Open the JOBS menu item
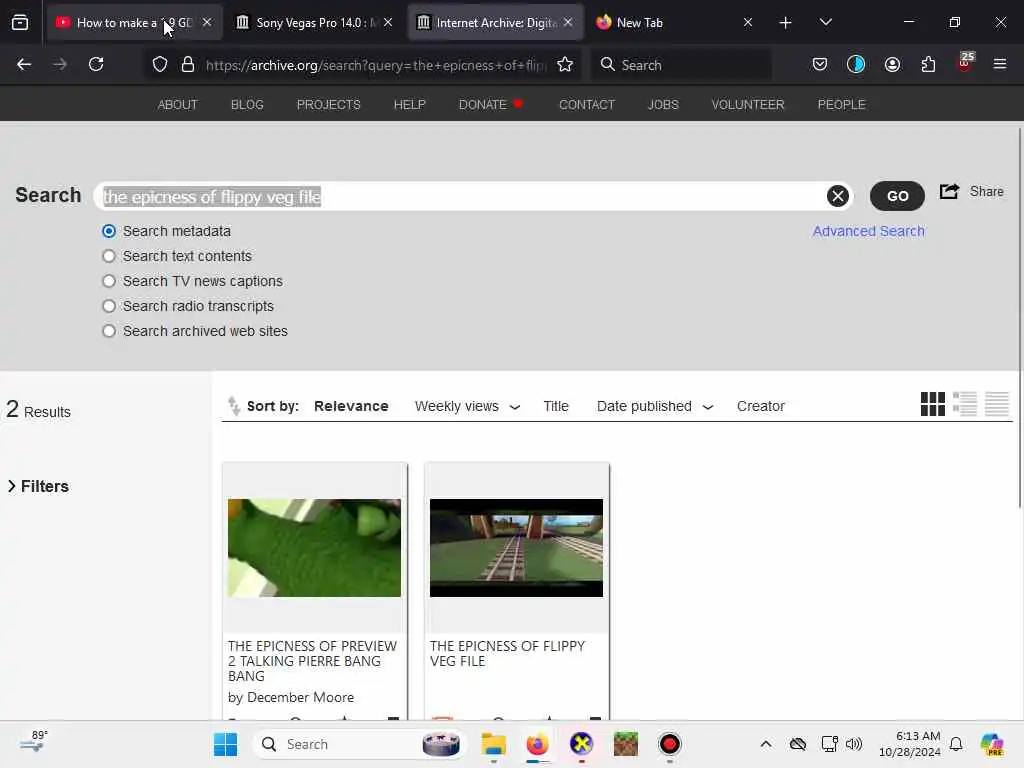The width and height of the screenshot is (1024, 768). [663, 104]
